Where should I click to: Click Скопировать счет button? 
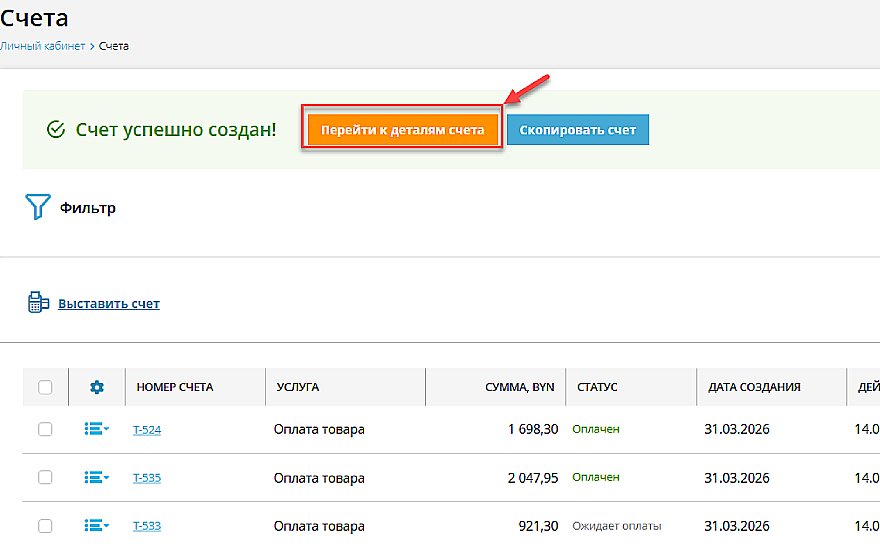[578, 130]
